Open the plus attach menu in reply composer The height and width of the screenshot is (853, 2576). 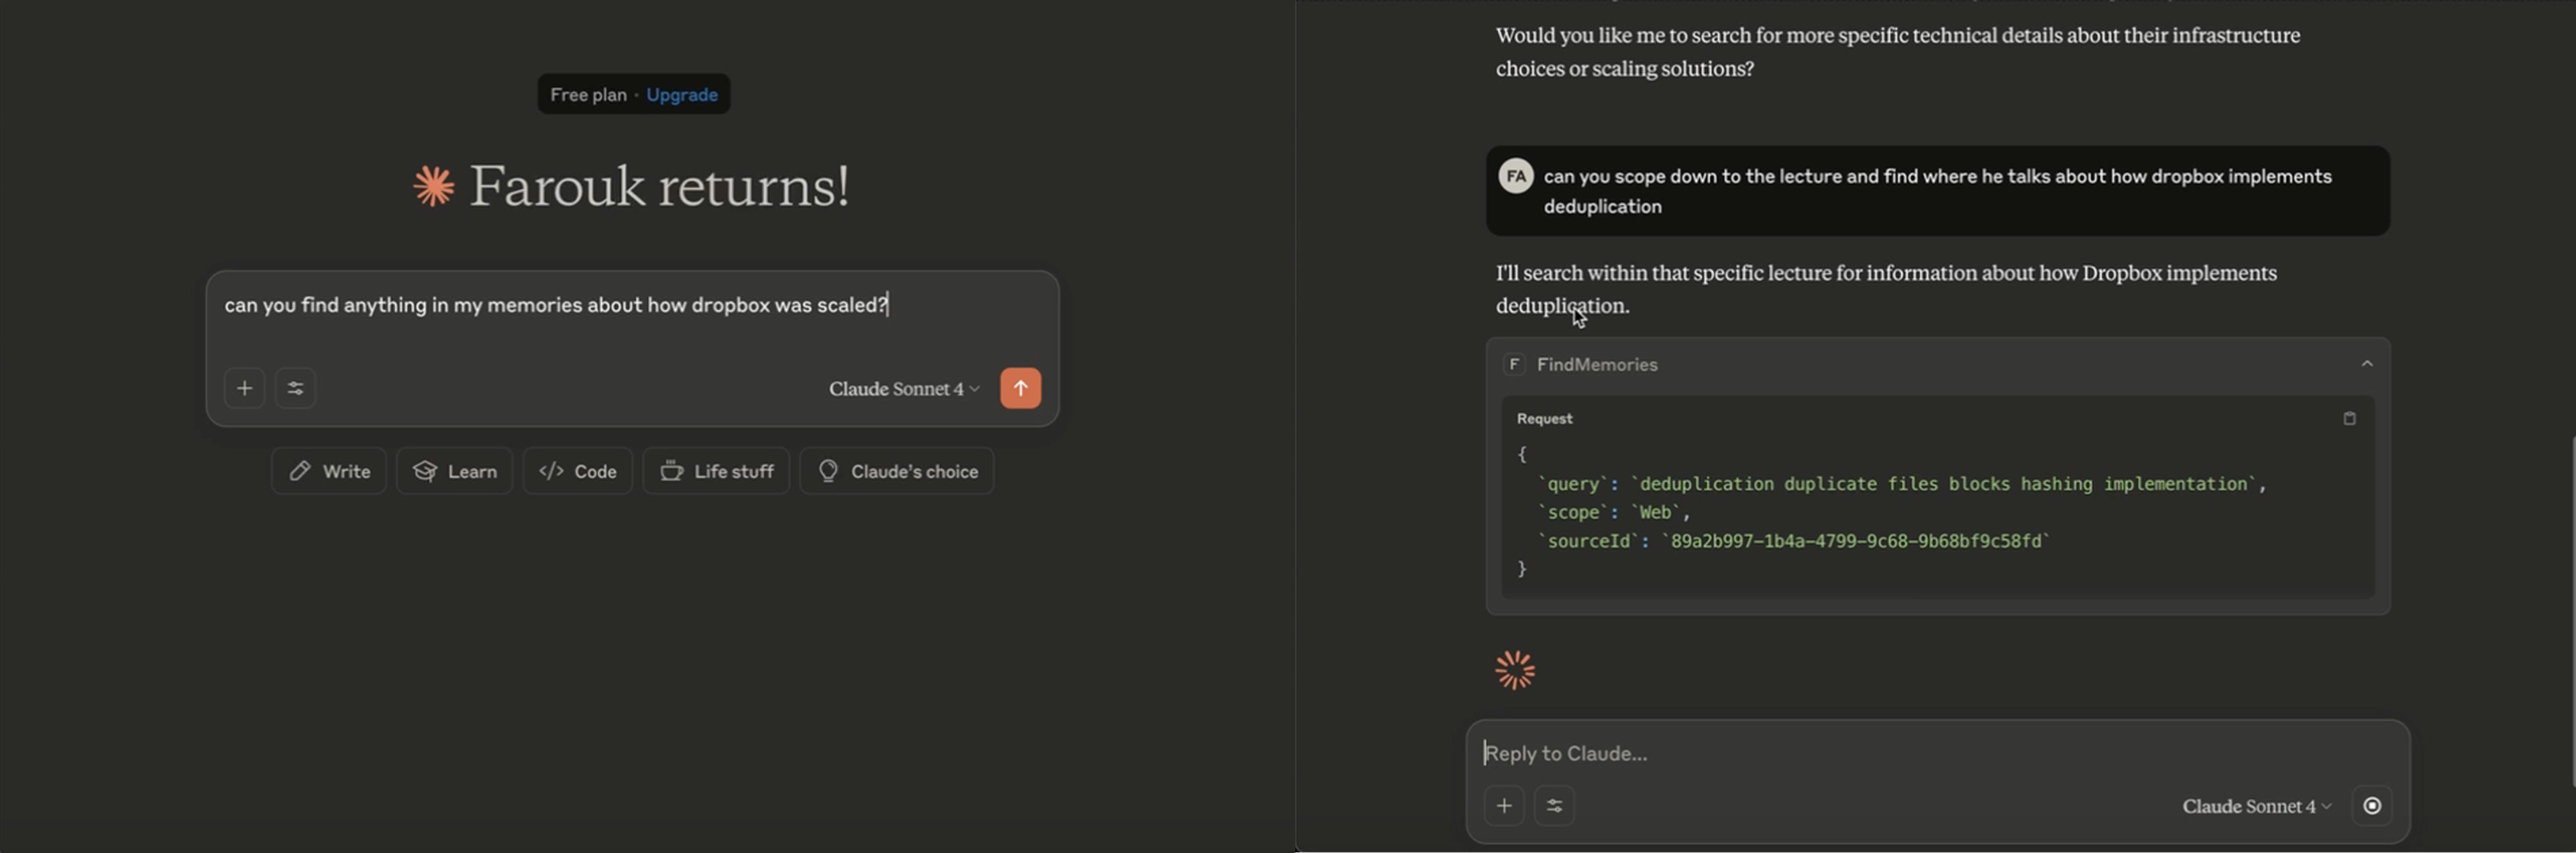click(x=1504, y=806)
